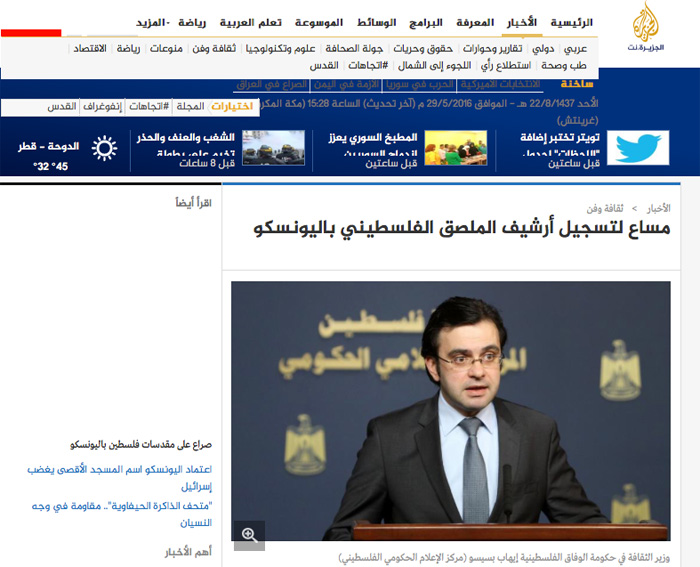This screenshot has height=567, width=700.
Task: Open القدس in the news submenu
Action: click(x=324, y=66)
